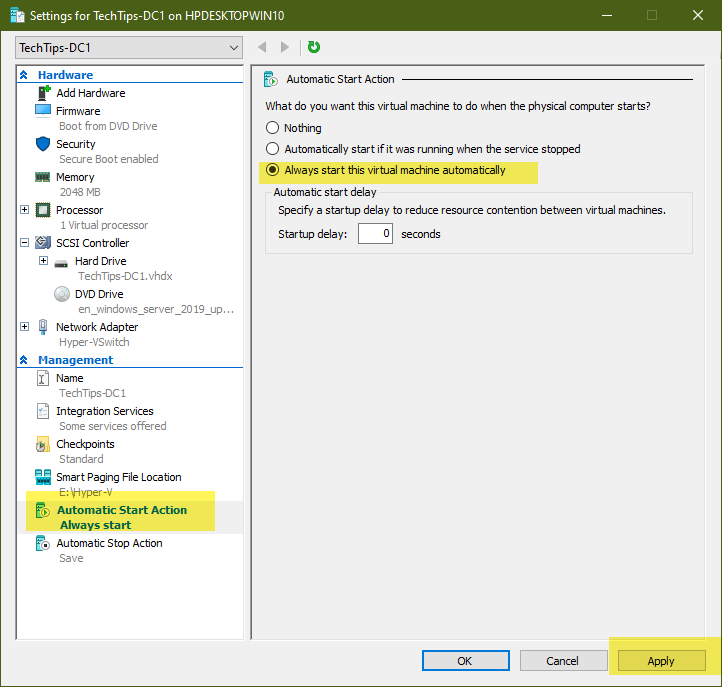Click the Security shield icon
Screen dimensions: 722x687
click(x=43, y=144)
